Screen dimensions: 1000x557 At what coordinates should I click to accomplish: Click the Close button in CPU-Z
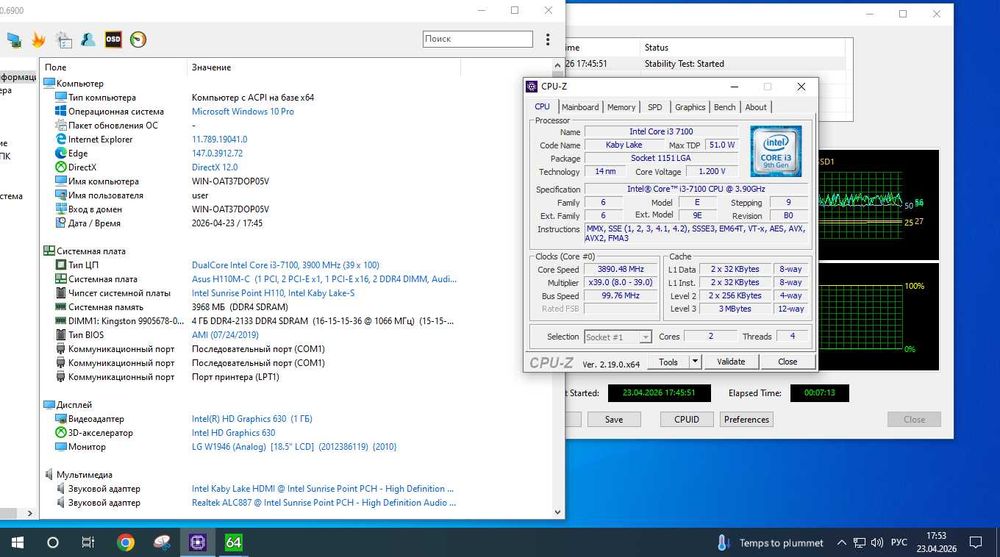click(788, 362)
